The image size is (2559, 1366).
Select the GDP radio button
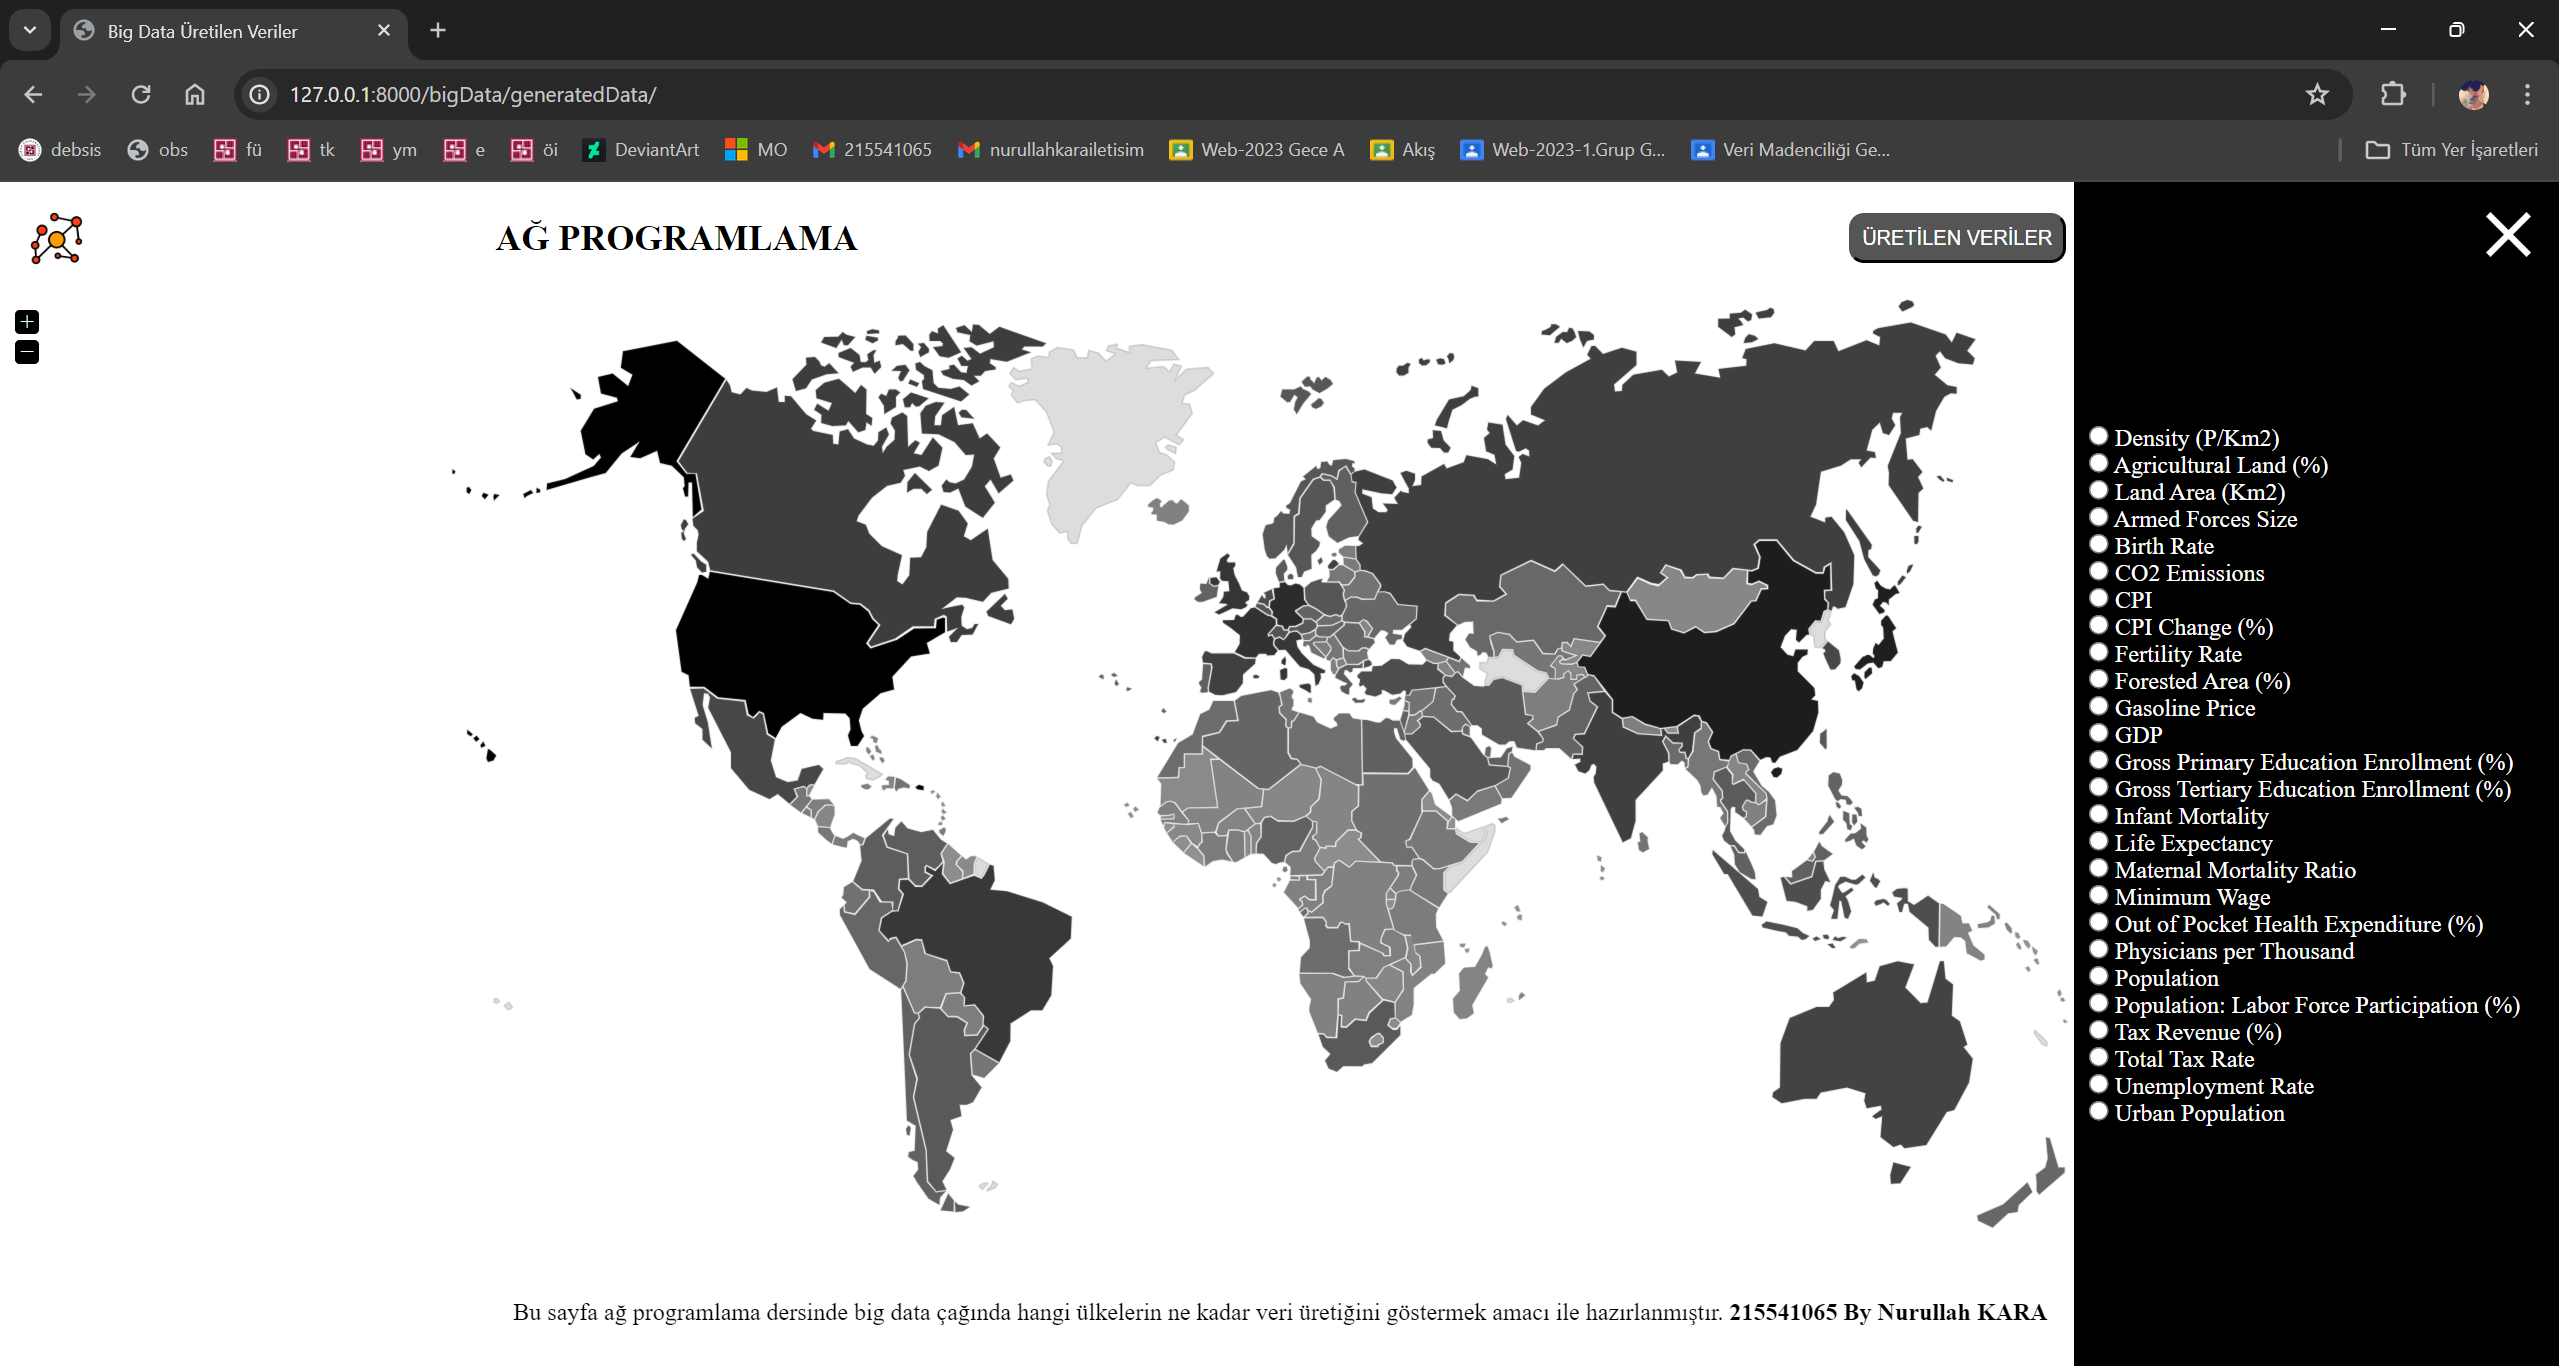[2100, 732]
